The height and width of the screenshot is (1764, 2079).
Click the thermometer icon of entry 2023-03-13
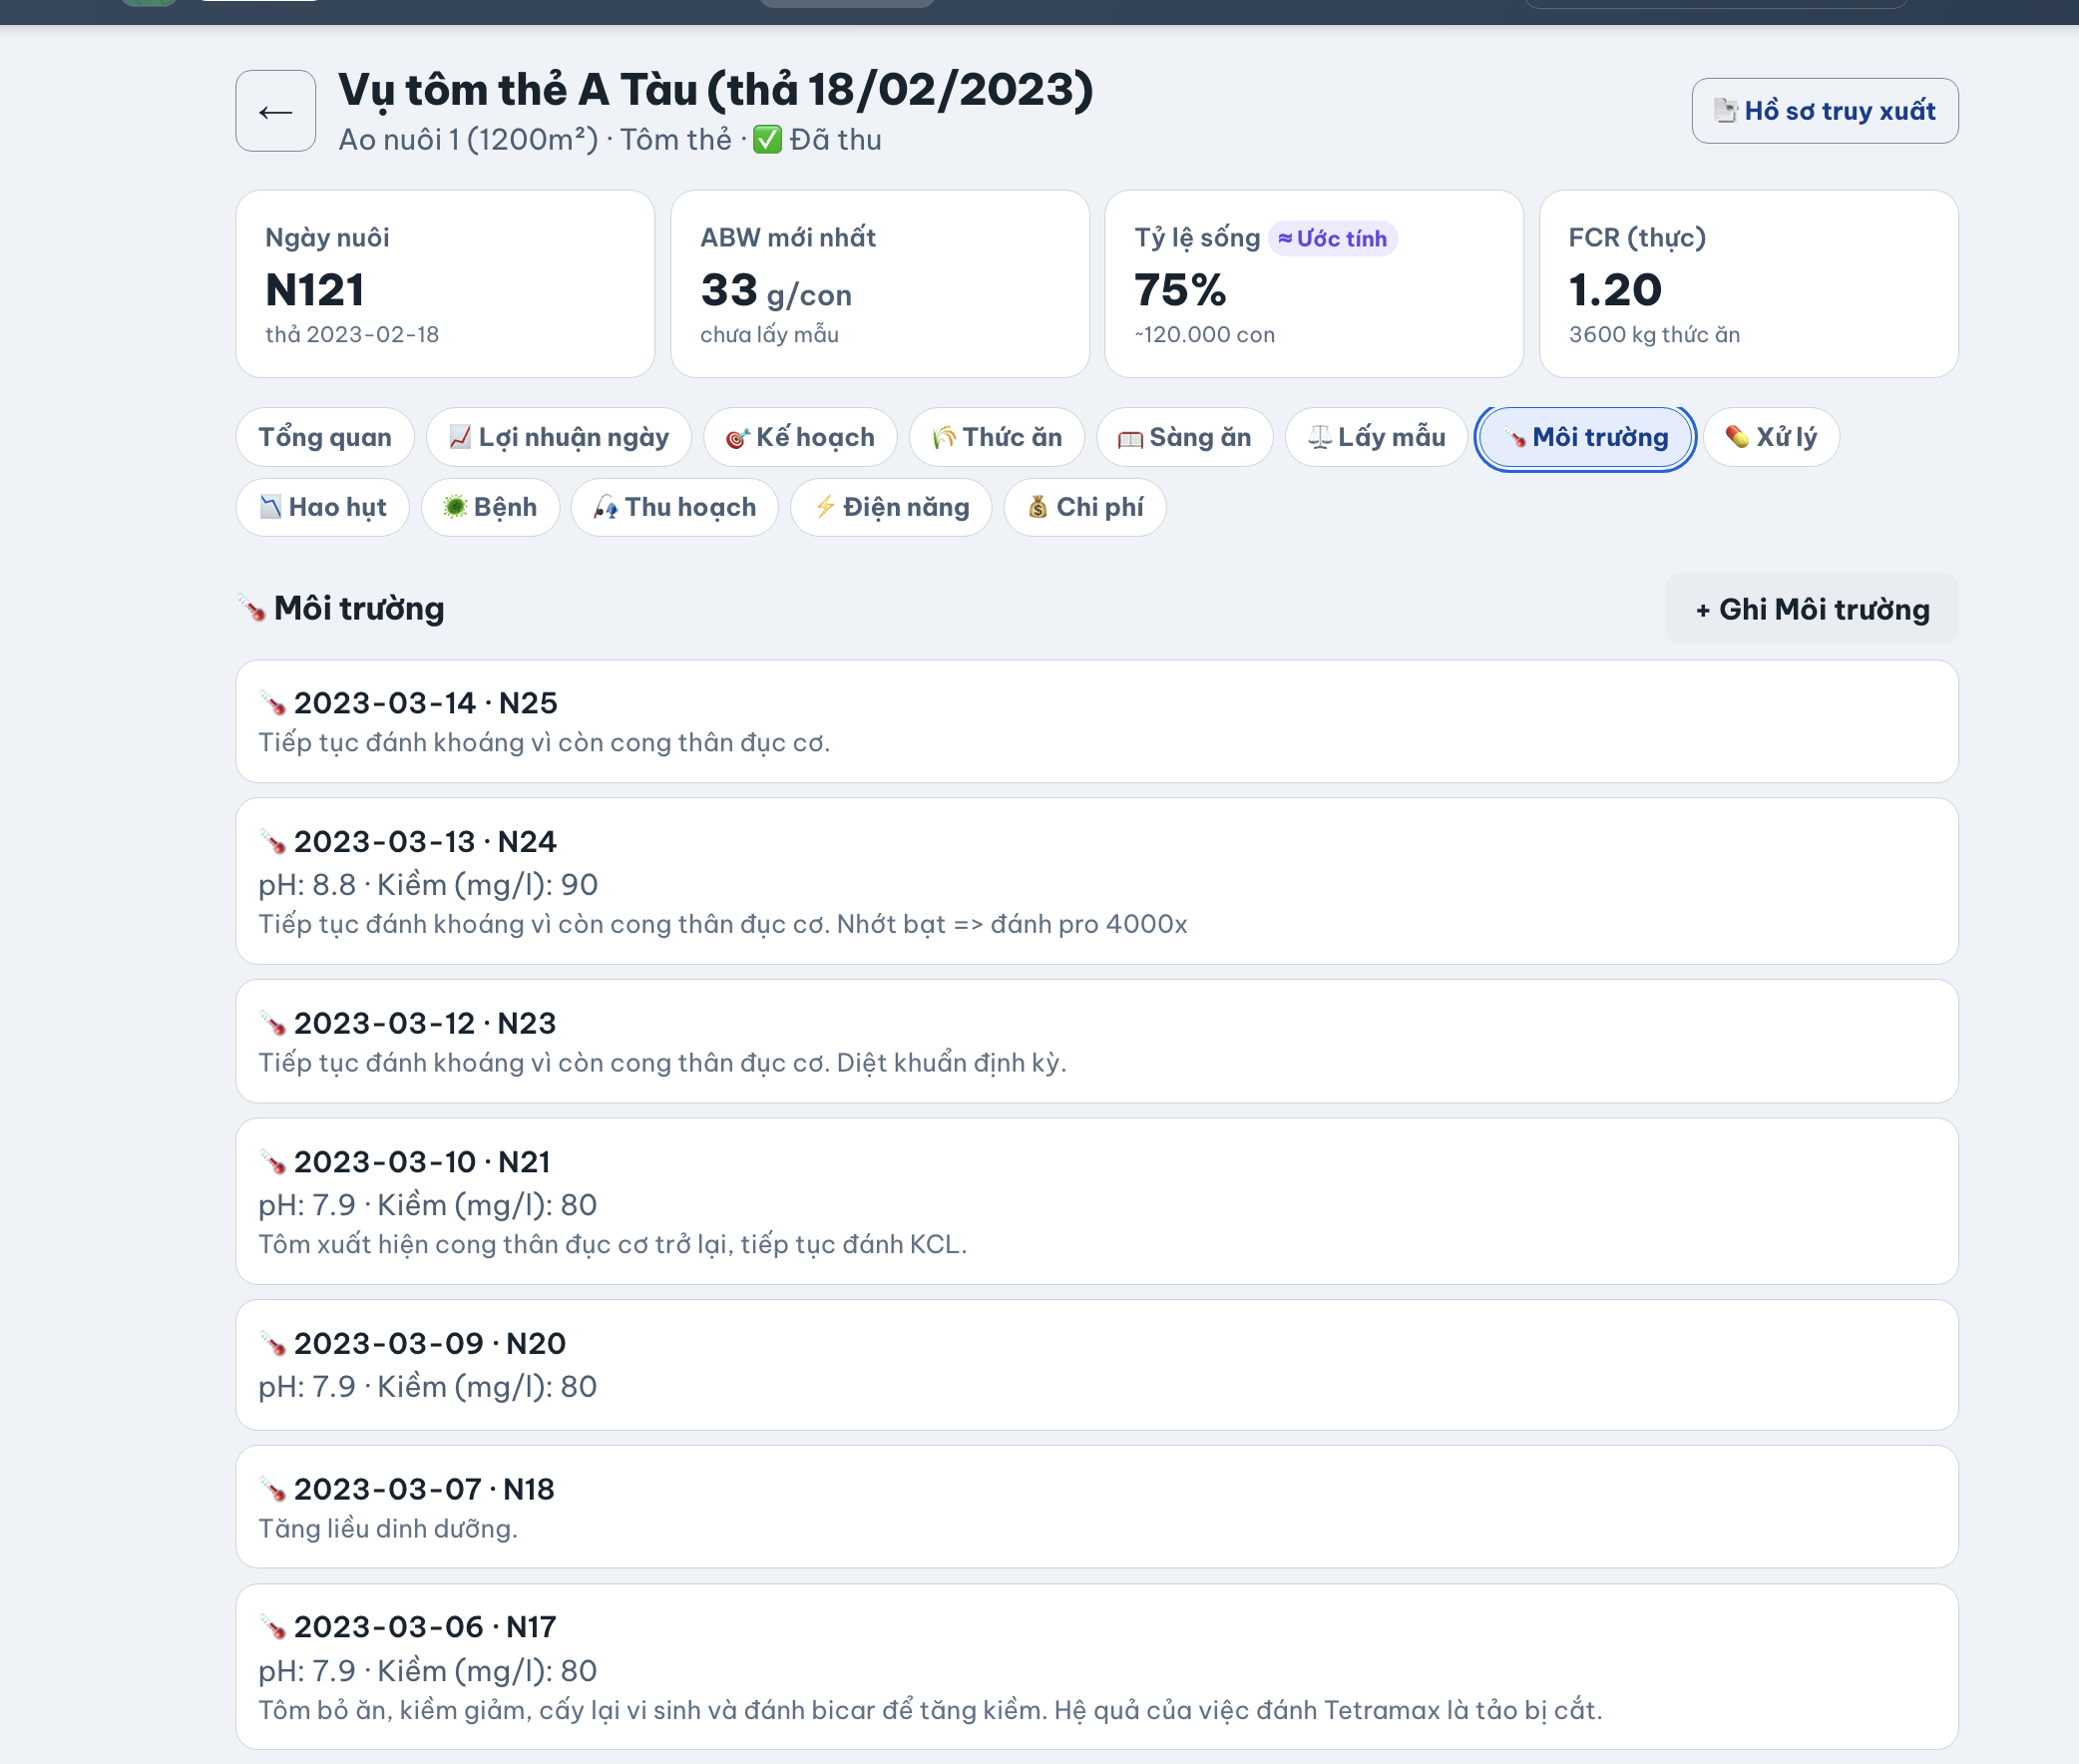click(272, 842)
